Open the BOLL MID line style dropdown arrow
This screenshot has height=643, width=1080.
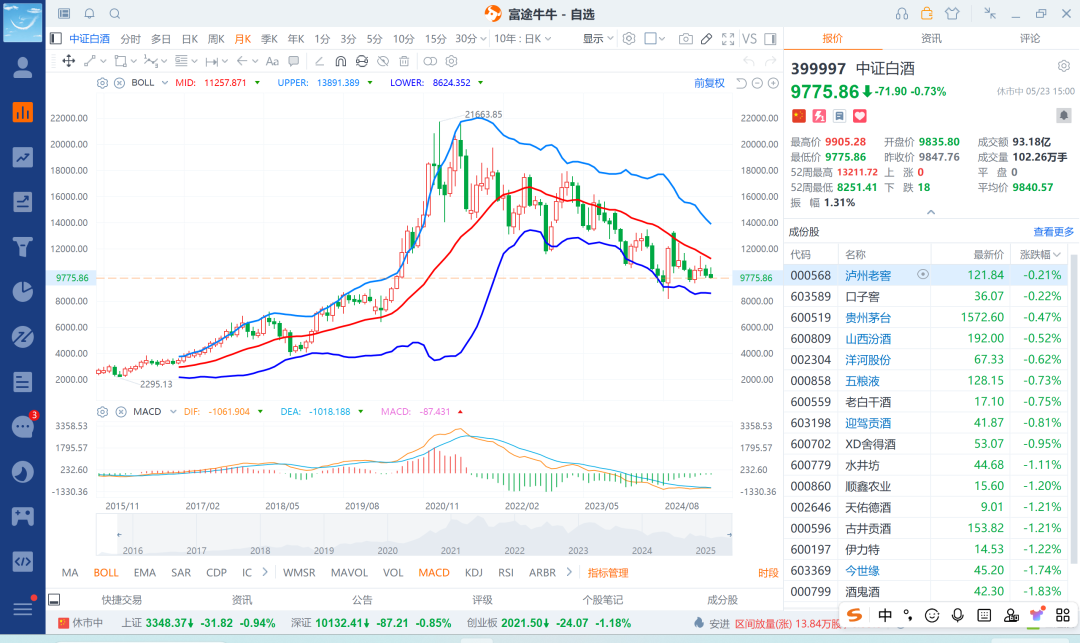[258, 83]
